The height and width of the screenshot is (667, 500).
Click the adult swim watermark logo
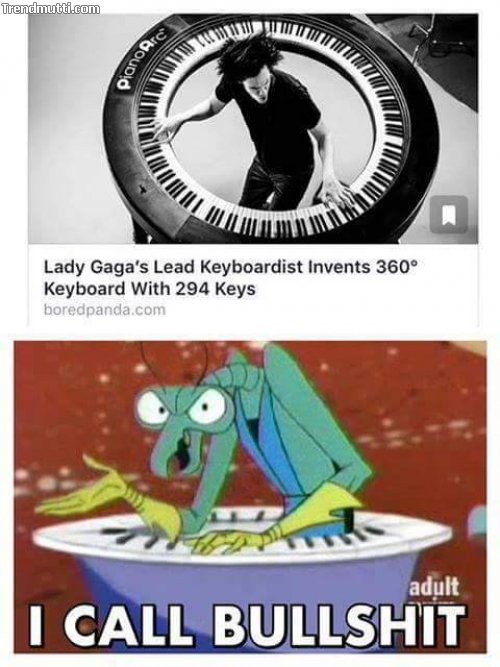point(433,588)
